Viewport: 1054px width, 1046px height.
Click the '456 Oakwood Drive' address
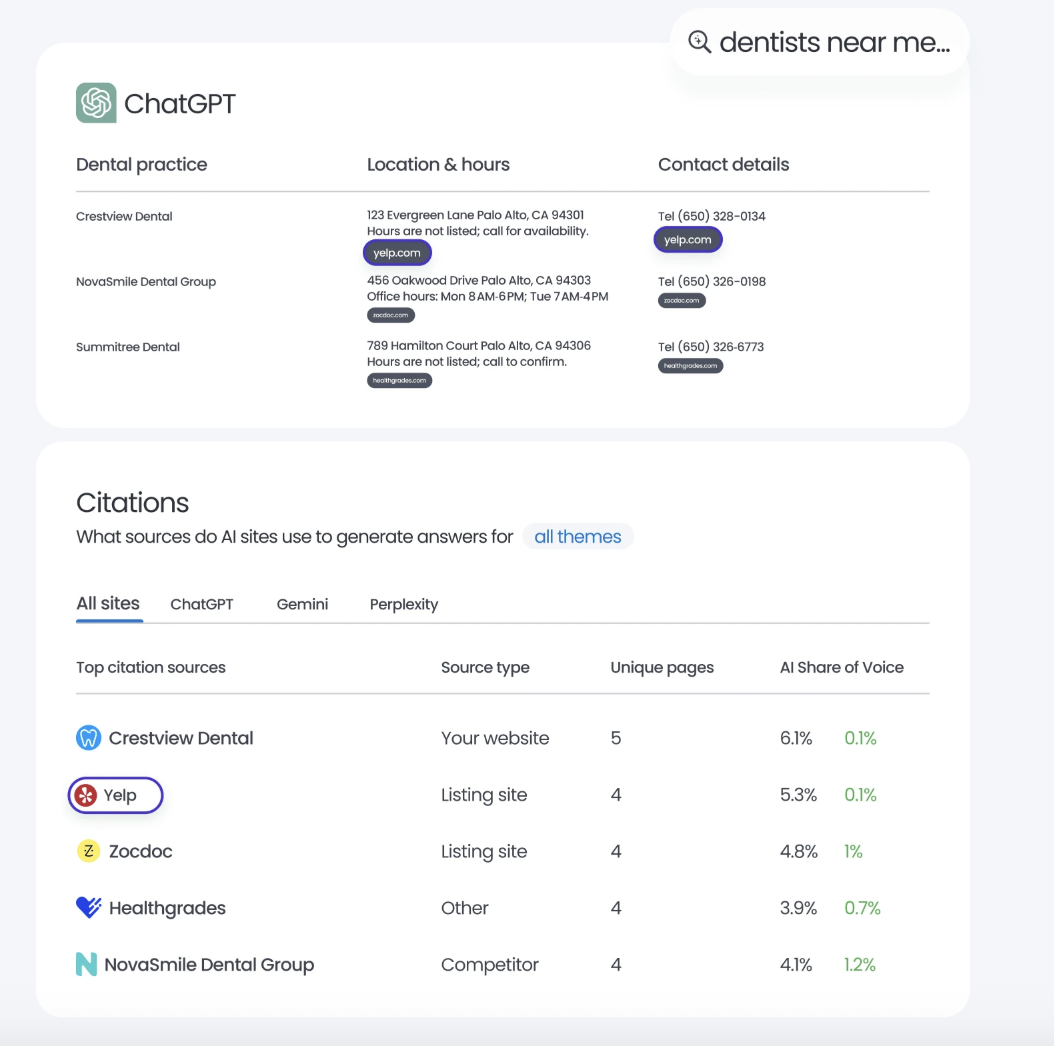pos(479,280)
